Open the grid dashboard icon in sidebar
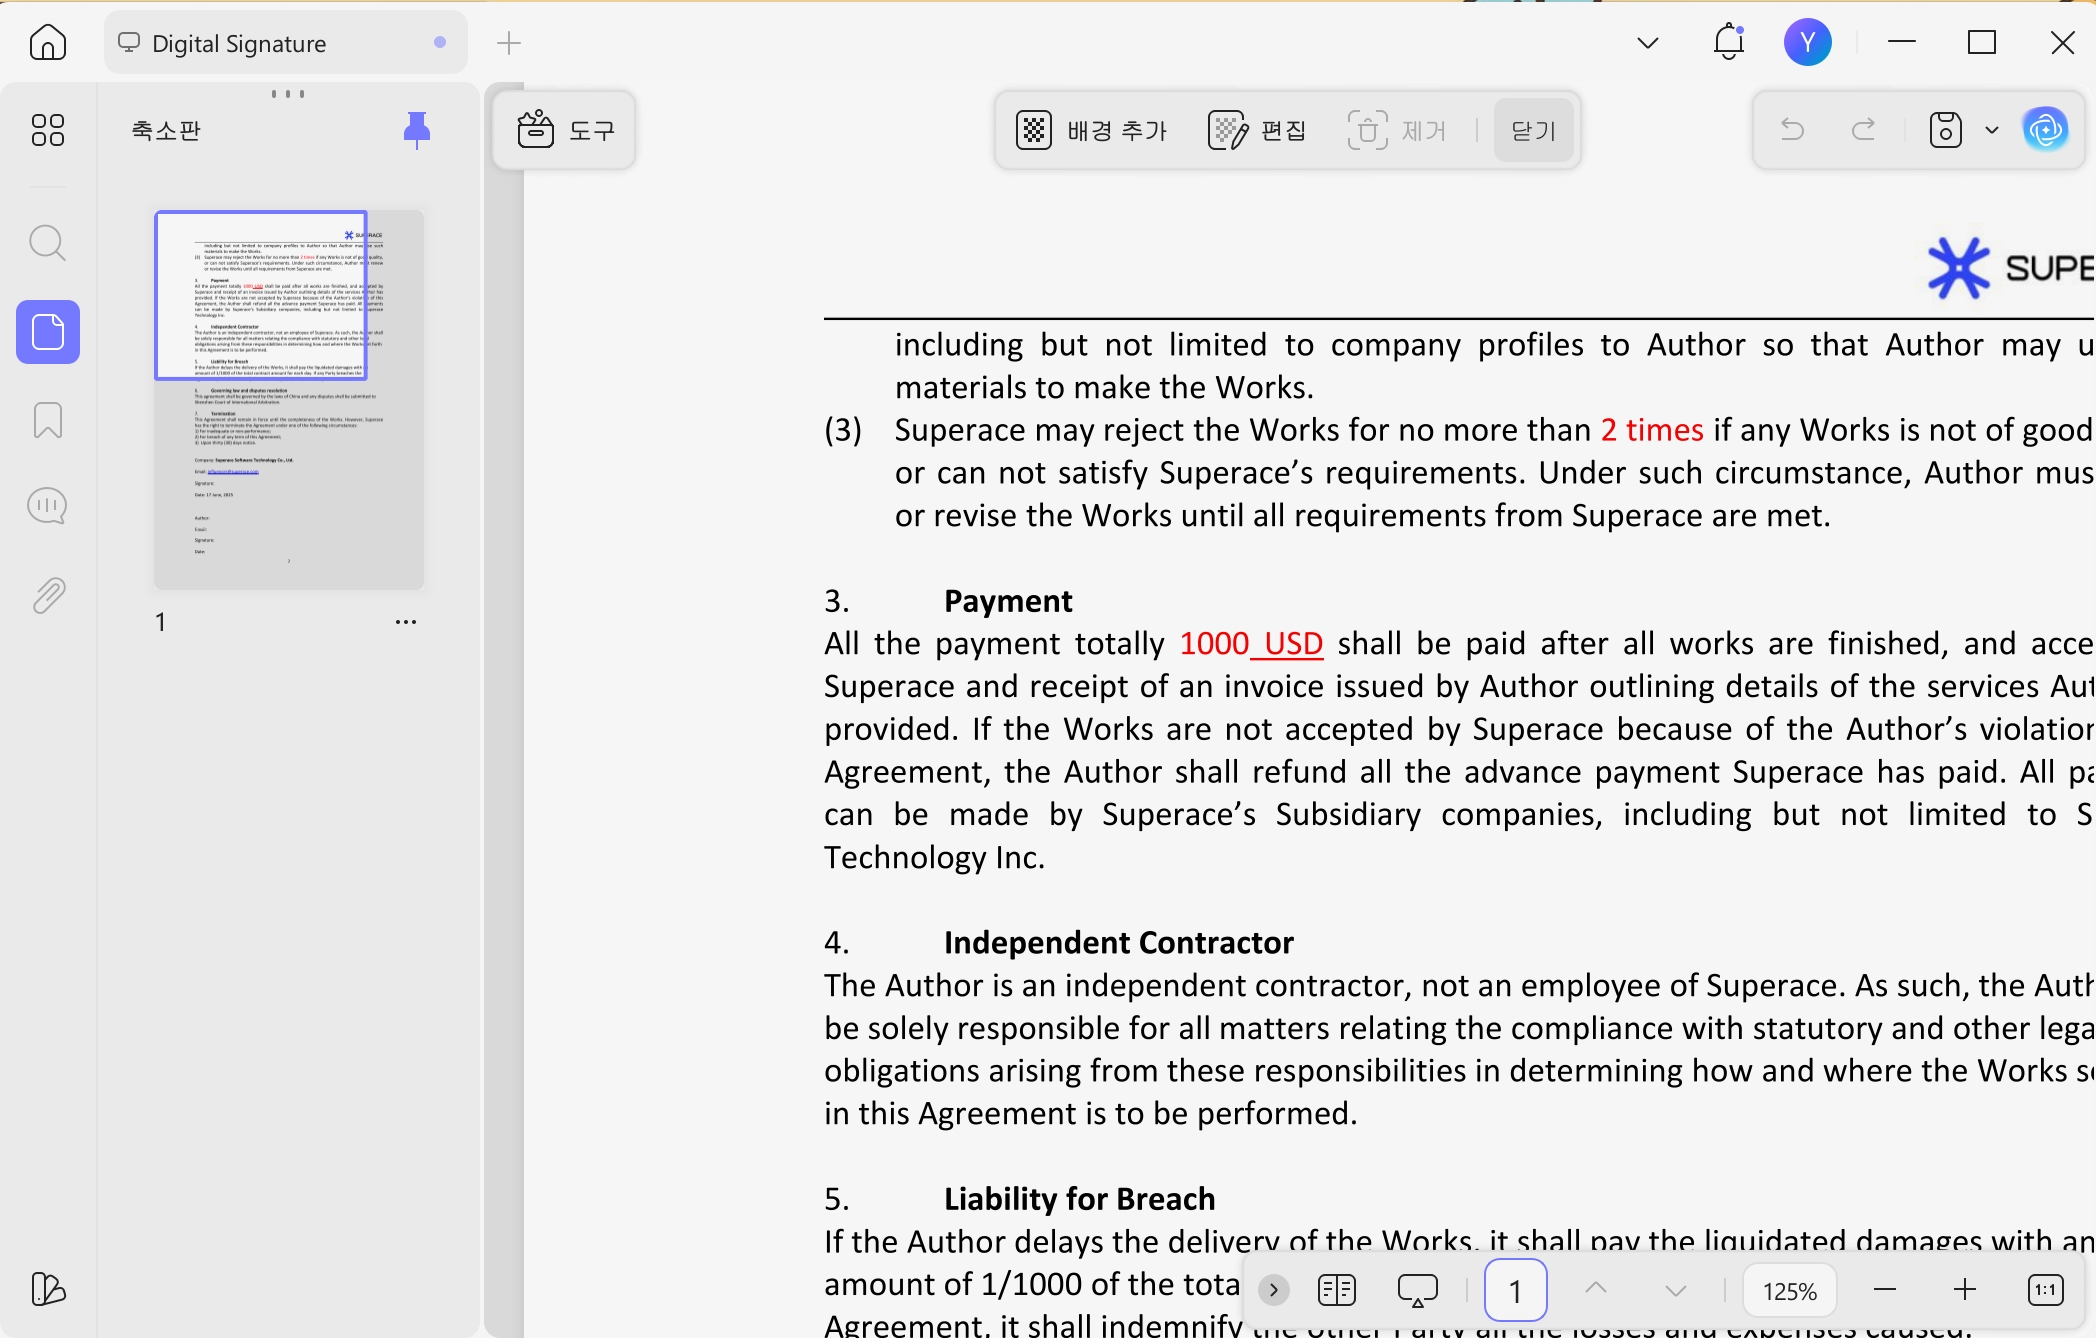 [48, 130]
